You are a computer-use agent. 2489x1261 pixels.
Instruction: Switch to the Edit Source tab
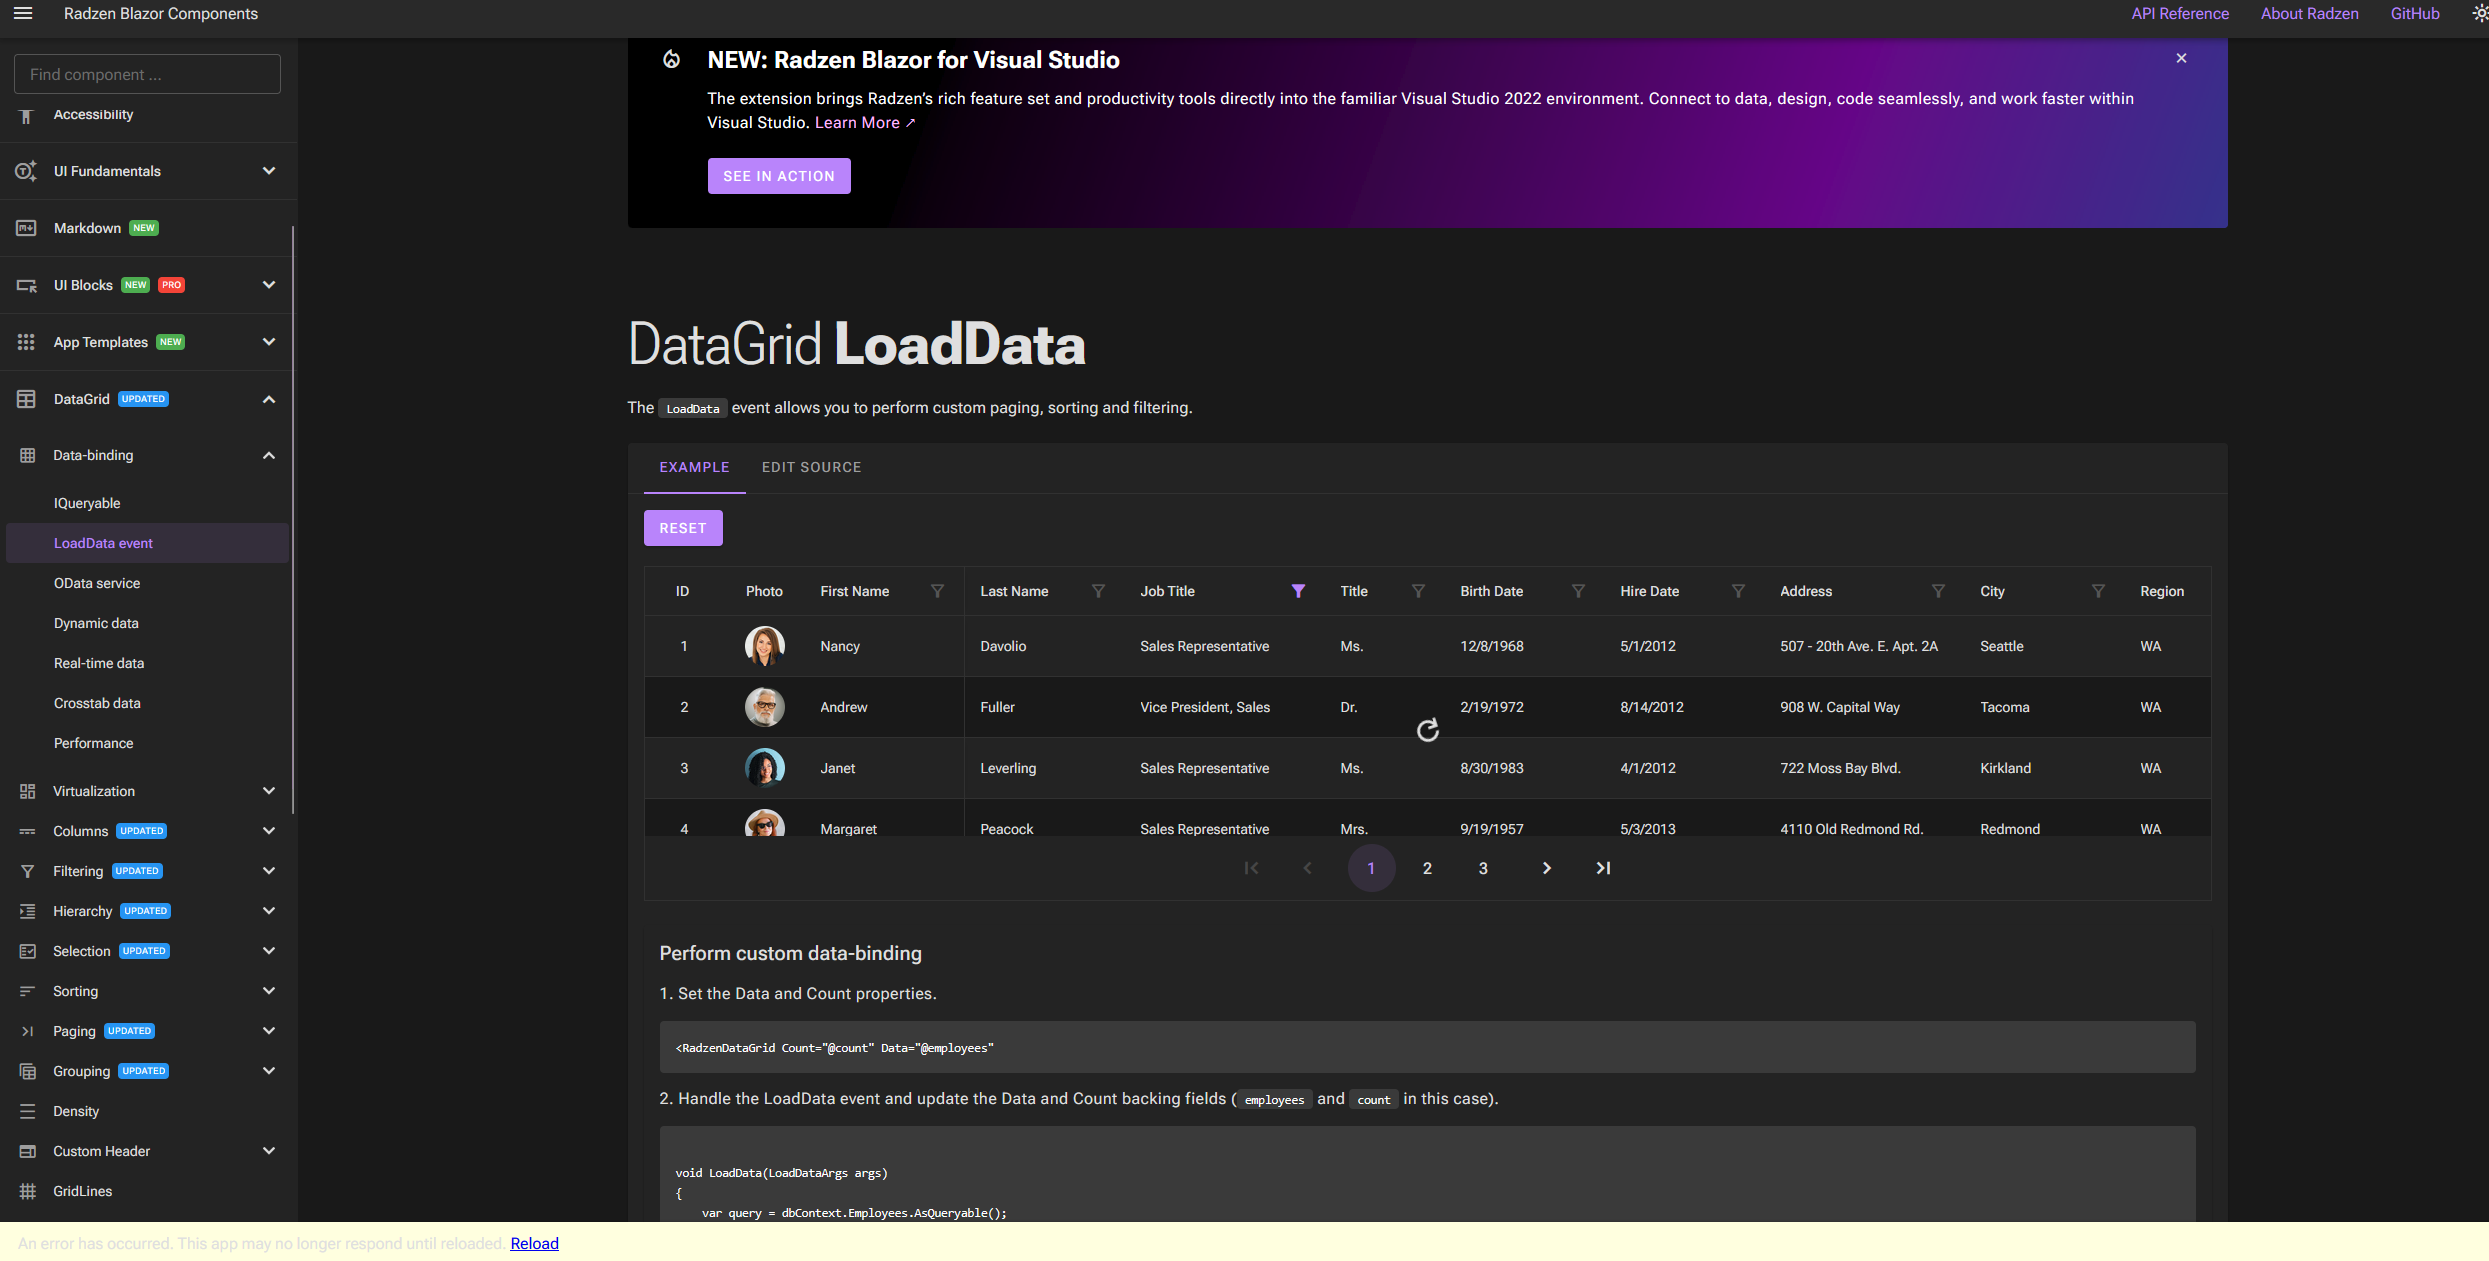pos(811,467)
